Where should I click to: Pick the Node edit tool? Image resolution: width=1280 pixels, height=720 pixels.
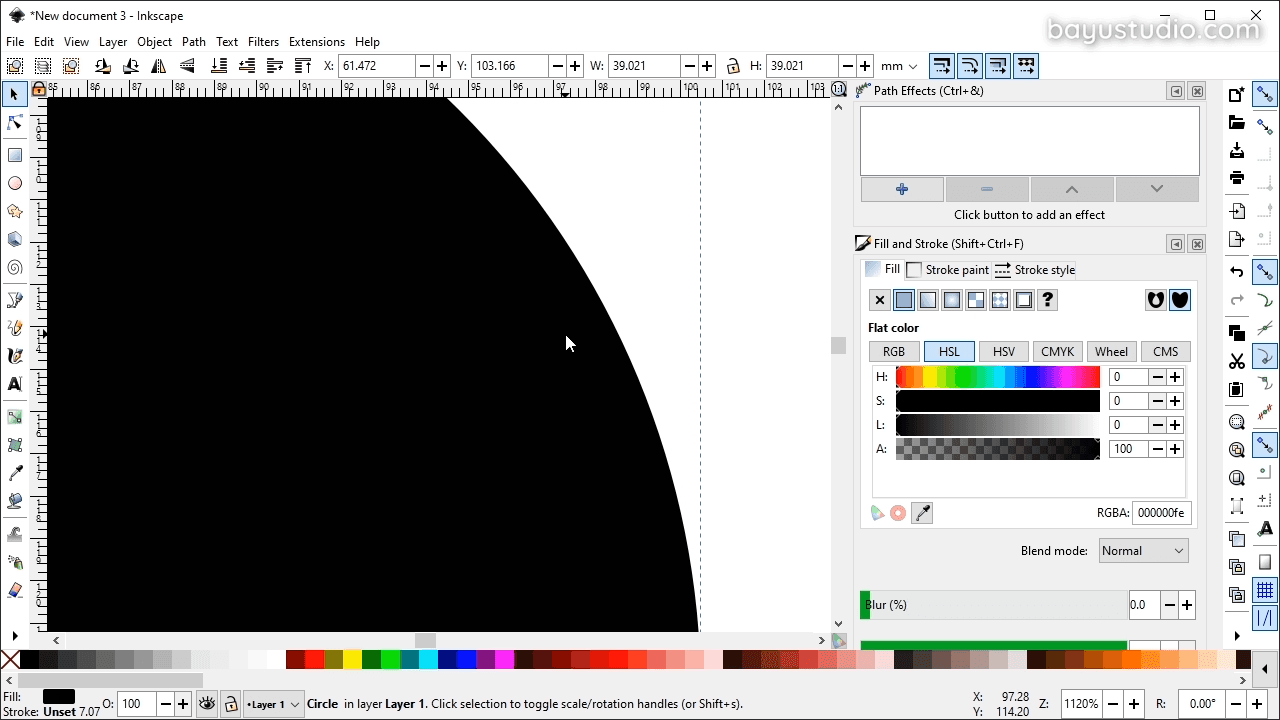click(15, 123)
